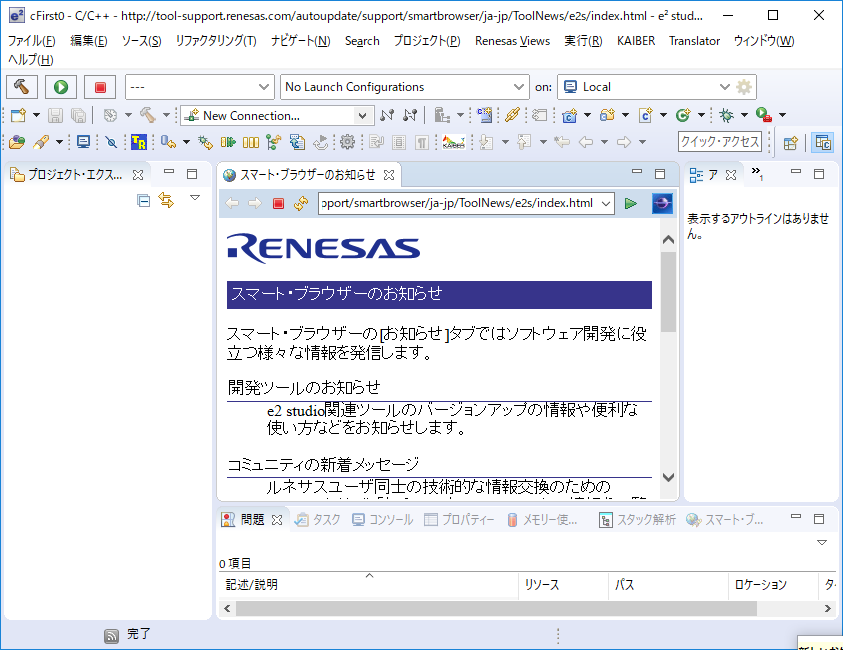
Task: Click the Last Edit Location arrow icon
Action: click(562, 142)
